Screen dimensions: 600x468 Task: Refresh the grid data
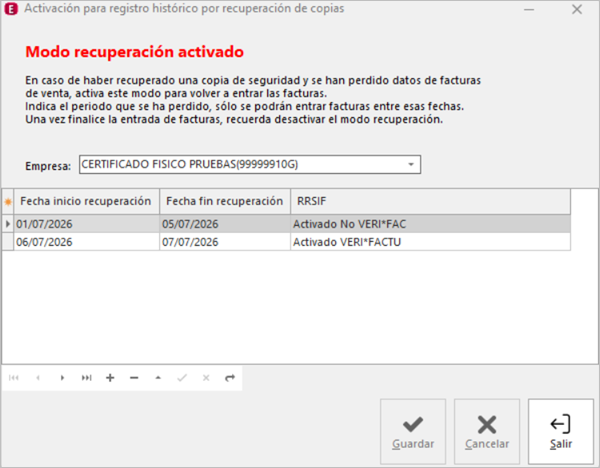pos(230,378)
